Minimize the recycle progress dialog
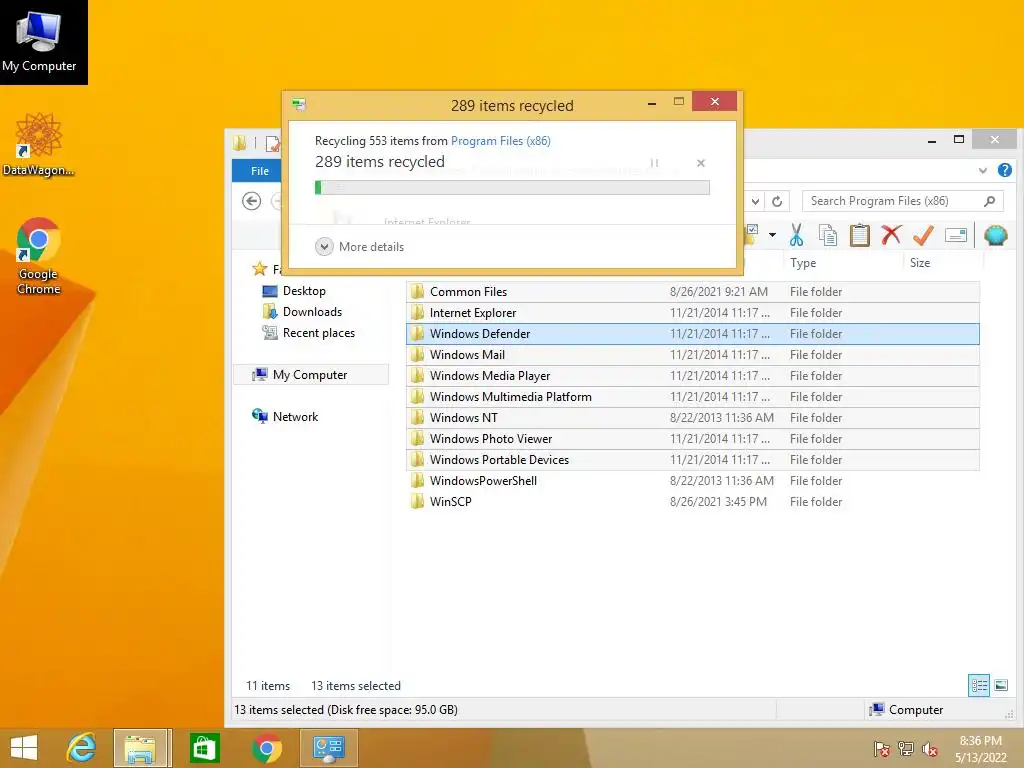The image size is (1024, 768). pyautogui.click(x=652, y=102)
